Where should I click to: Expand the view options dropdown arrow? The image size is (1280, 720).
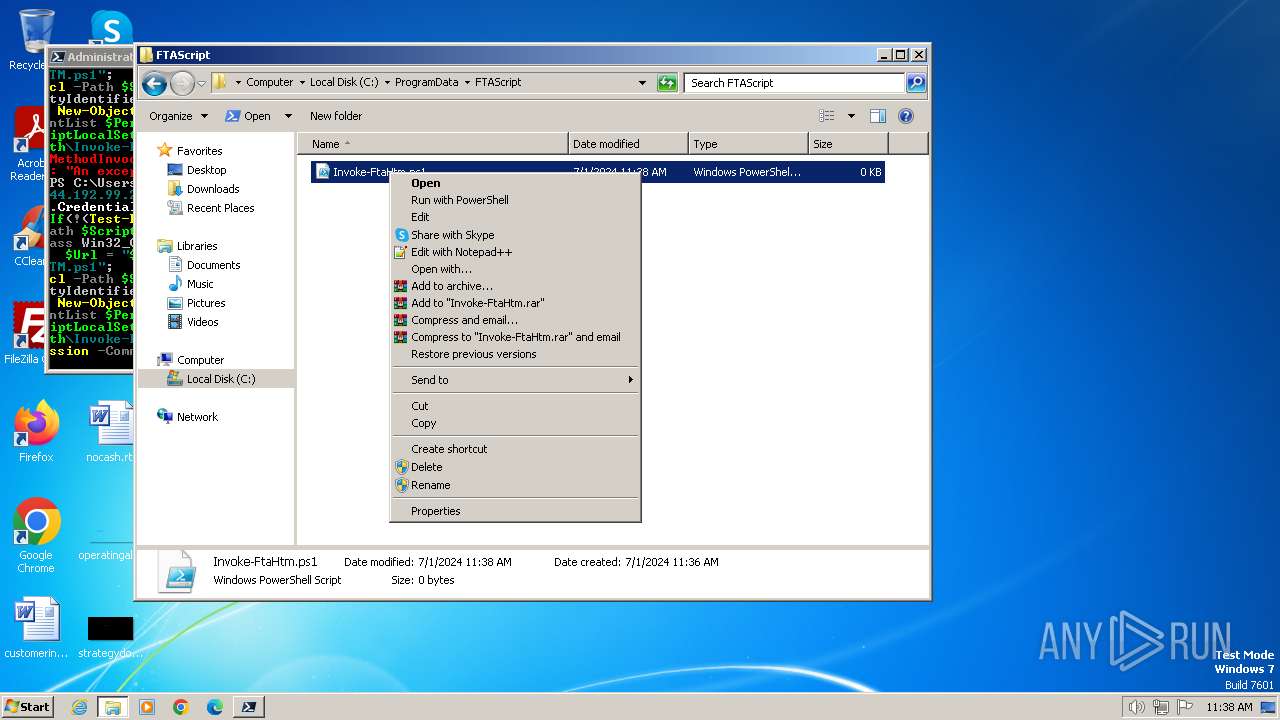[x=851, y=116]
